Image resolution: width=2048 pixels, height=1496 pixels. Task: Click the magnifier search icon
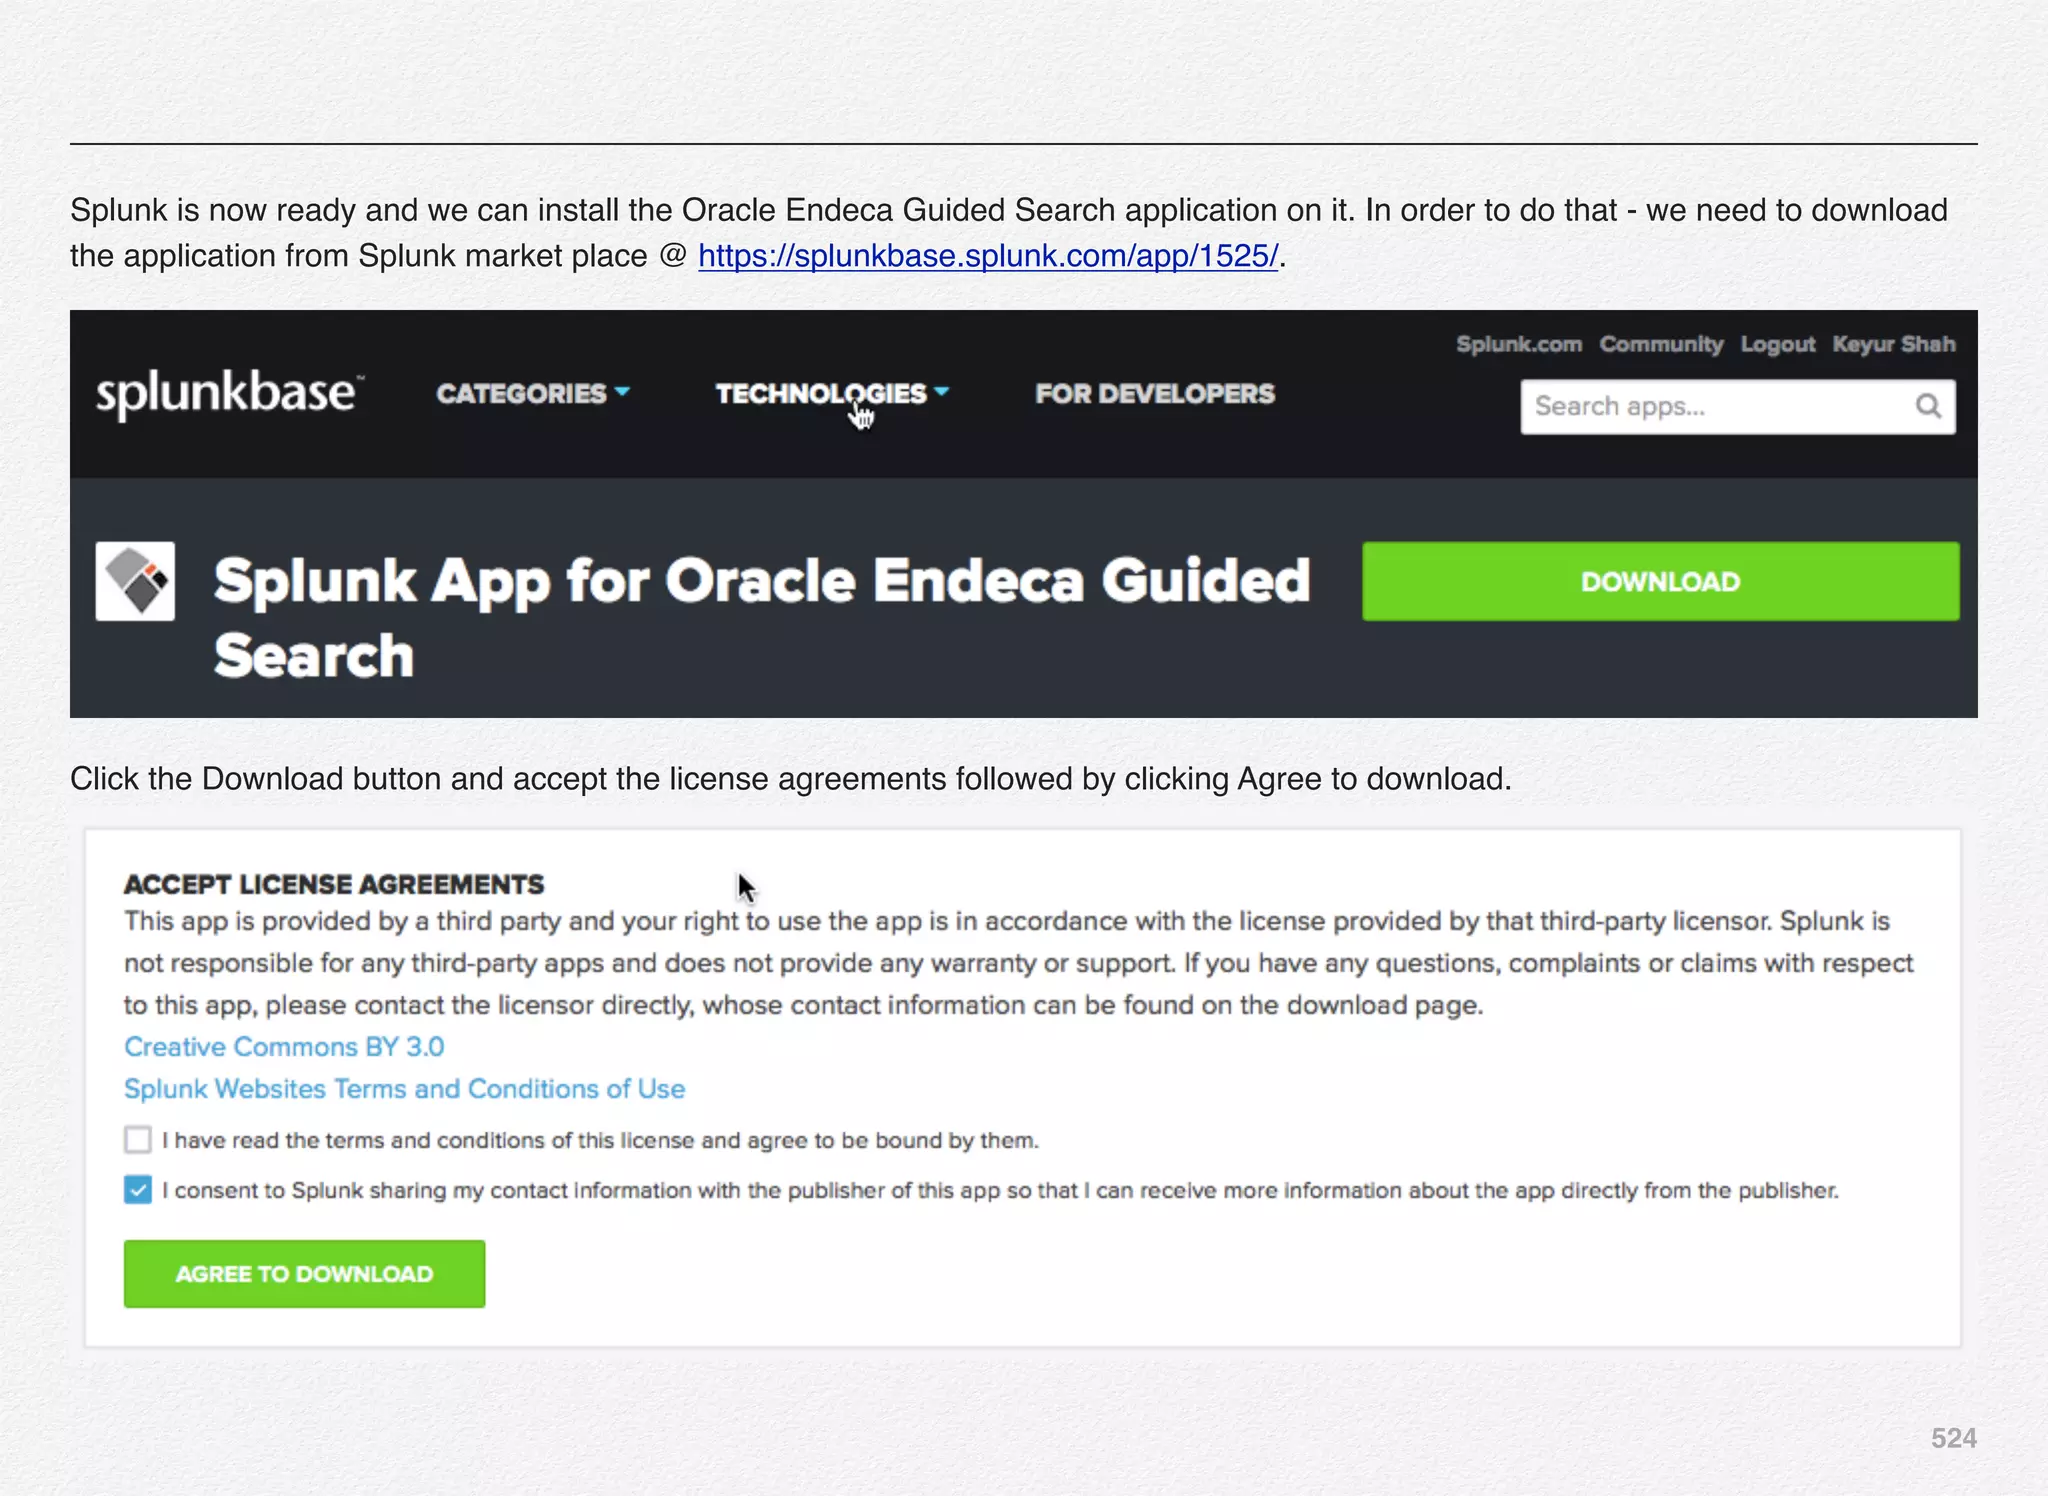[x=1928, y=406]
